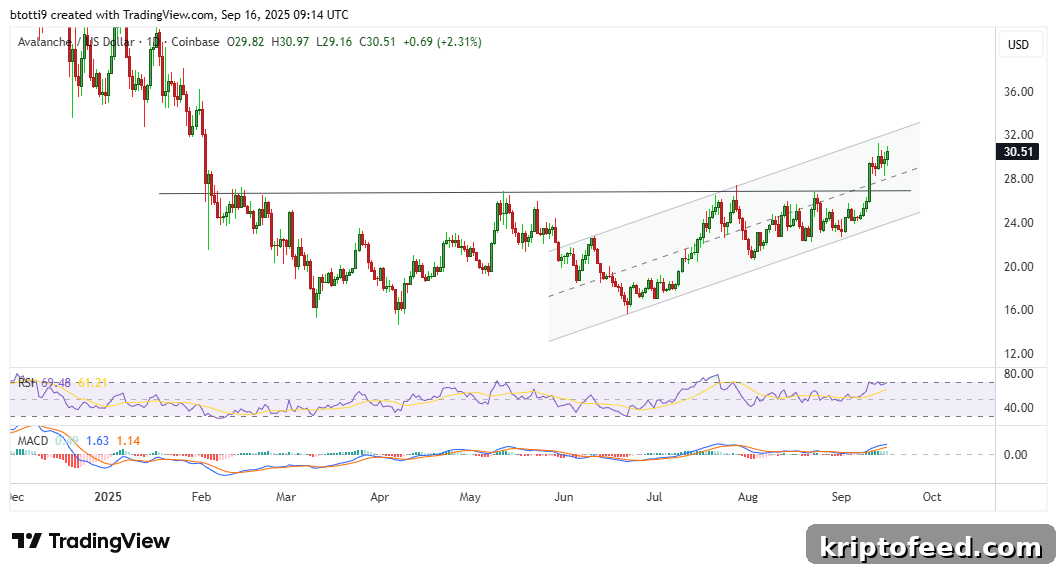Click the RSI yellow value 61.21
1057x571 pixels.
click(x=92, y=383)
